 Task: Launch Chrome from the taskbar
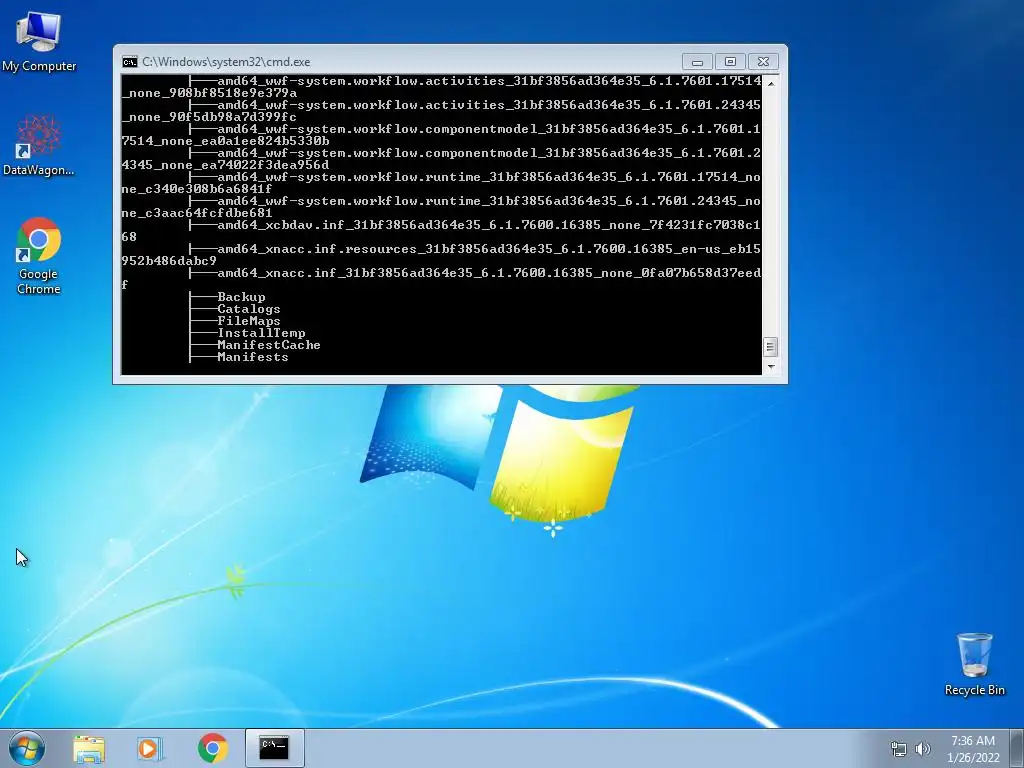(x=212, y=748)
